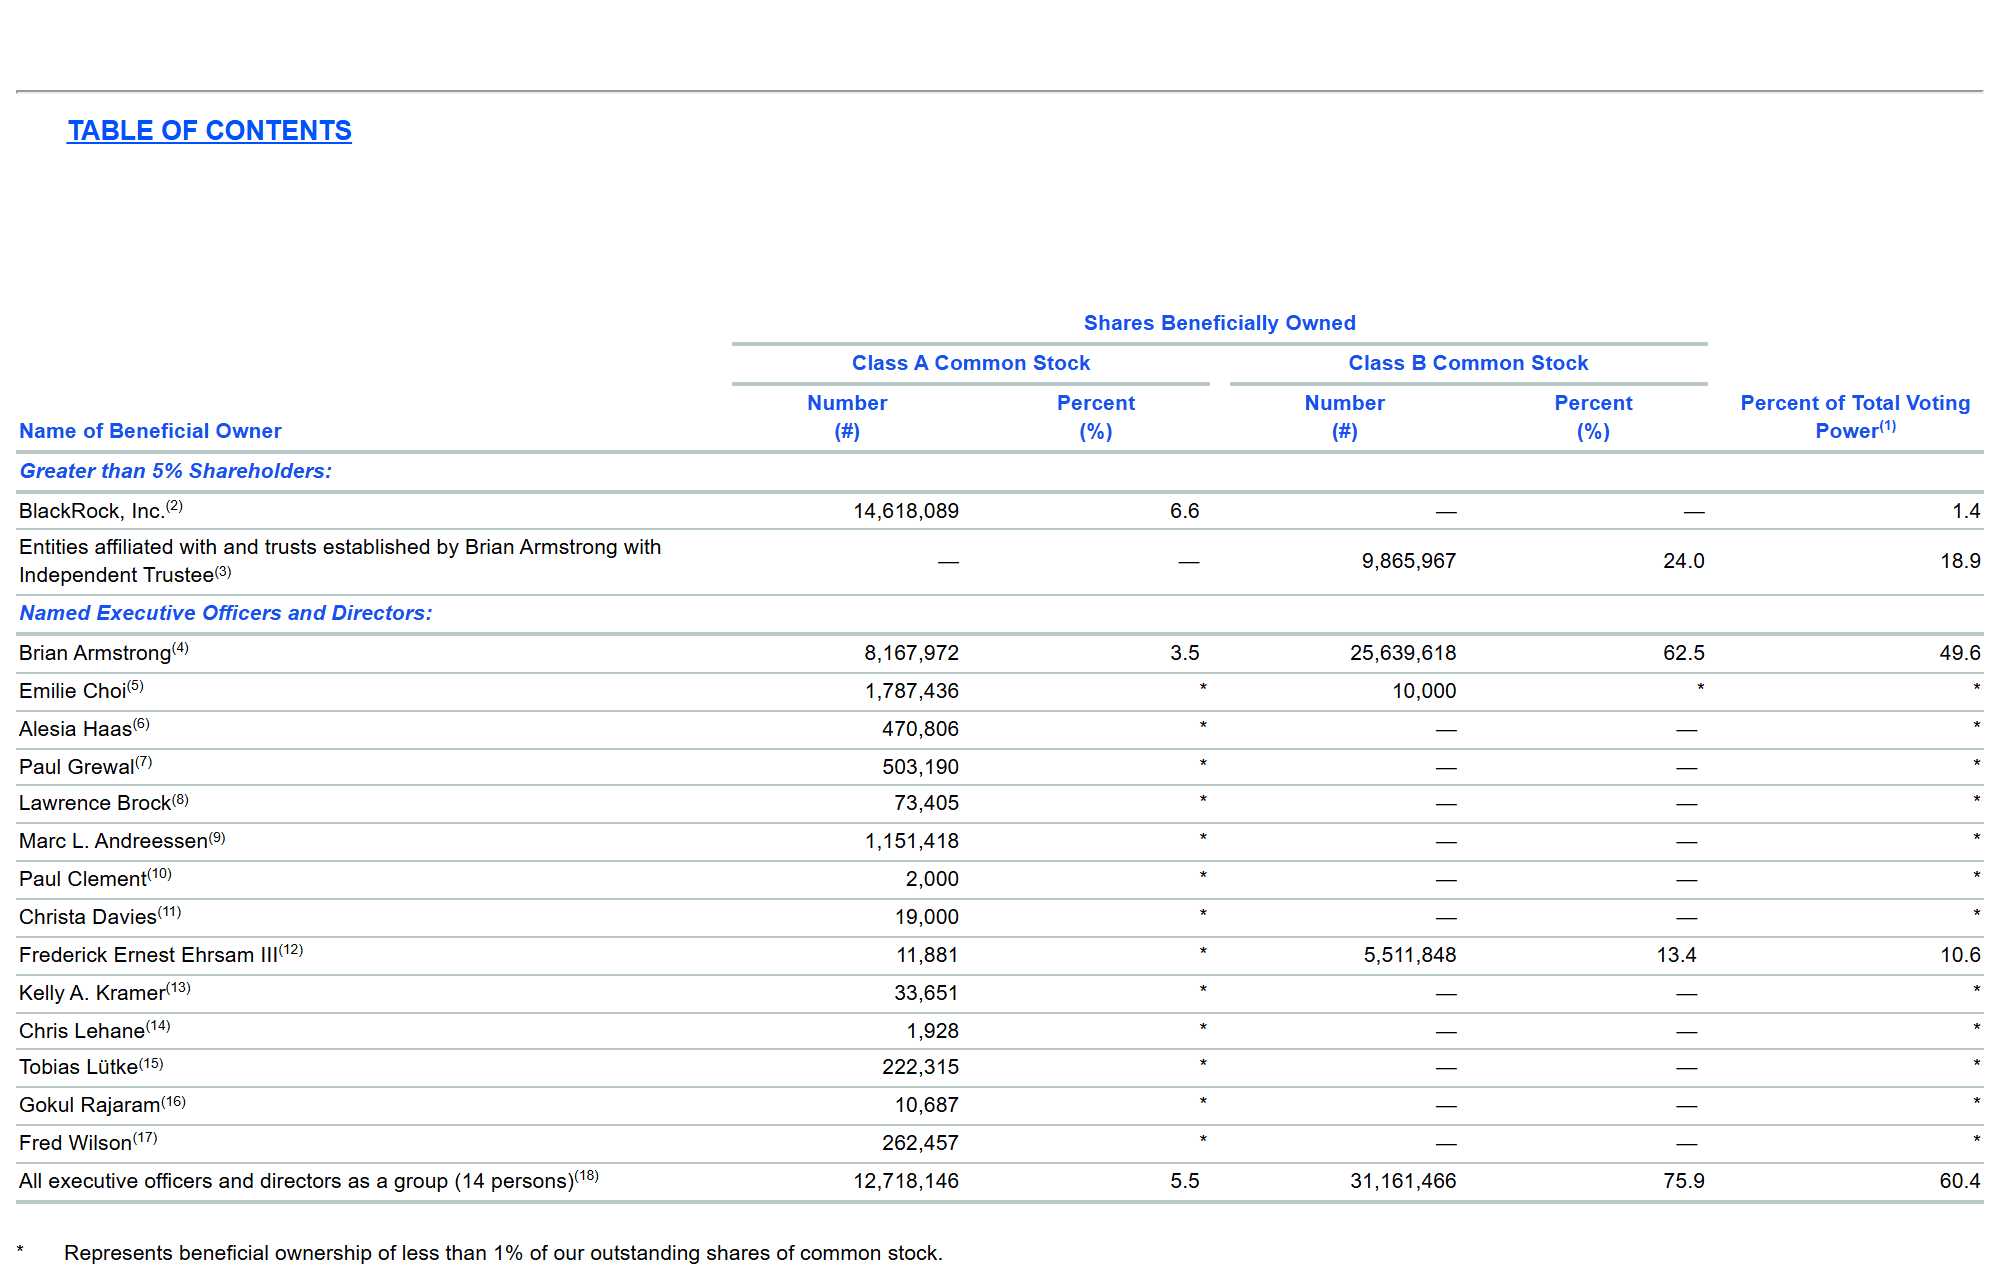The width and height of the screenshot is (2000, 1280).
Task: Click the 'Brian Armstrong' row name
Action: point(95,653)
